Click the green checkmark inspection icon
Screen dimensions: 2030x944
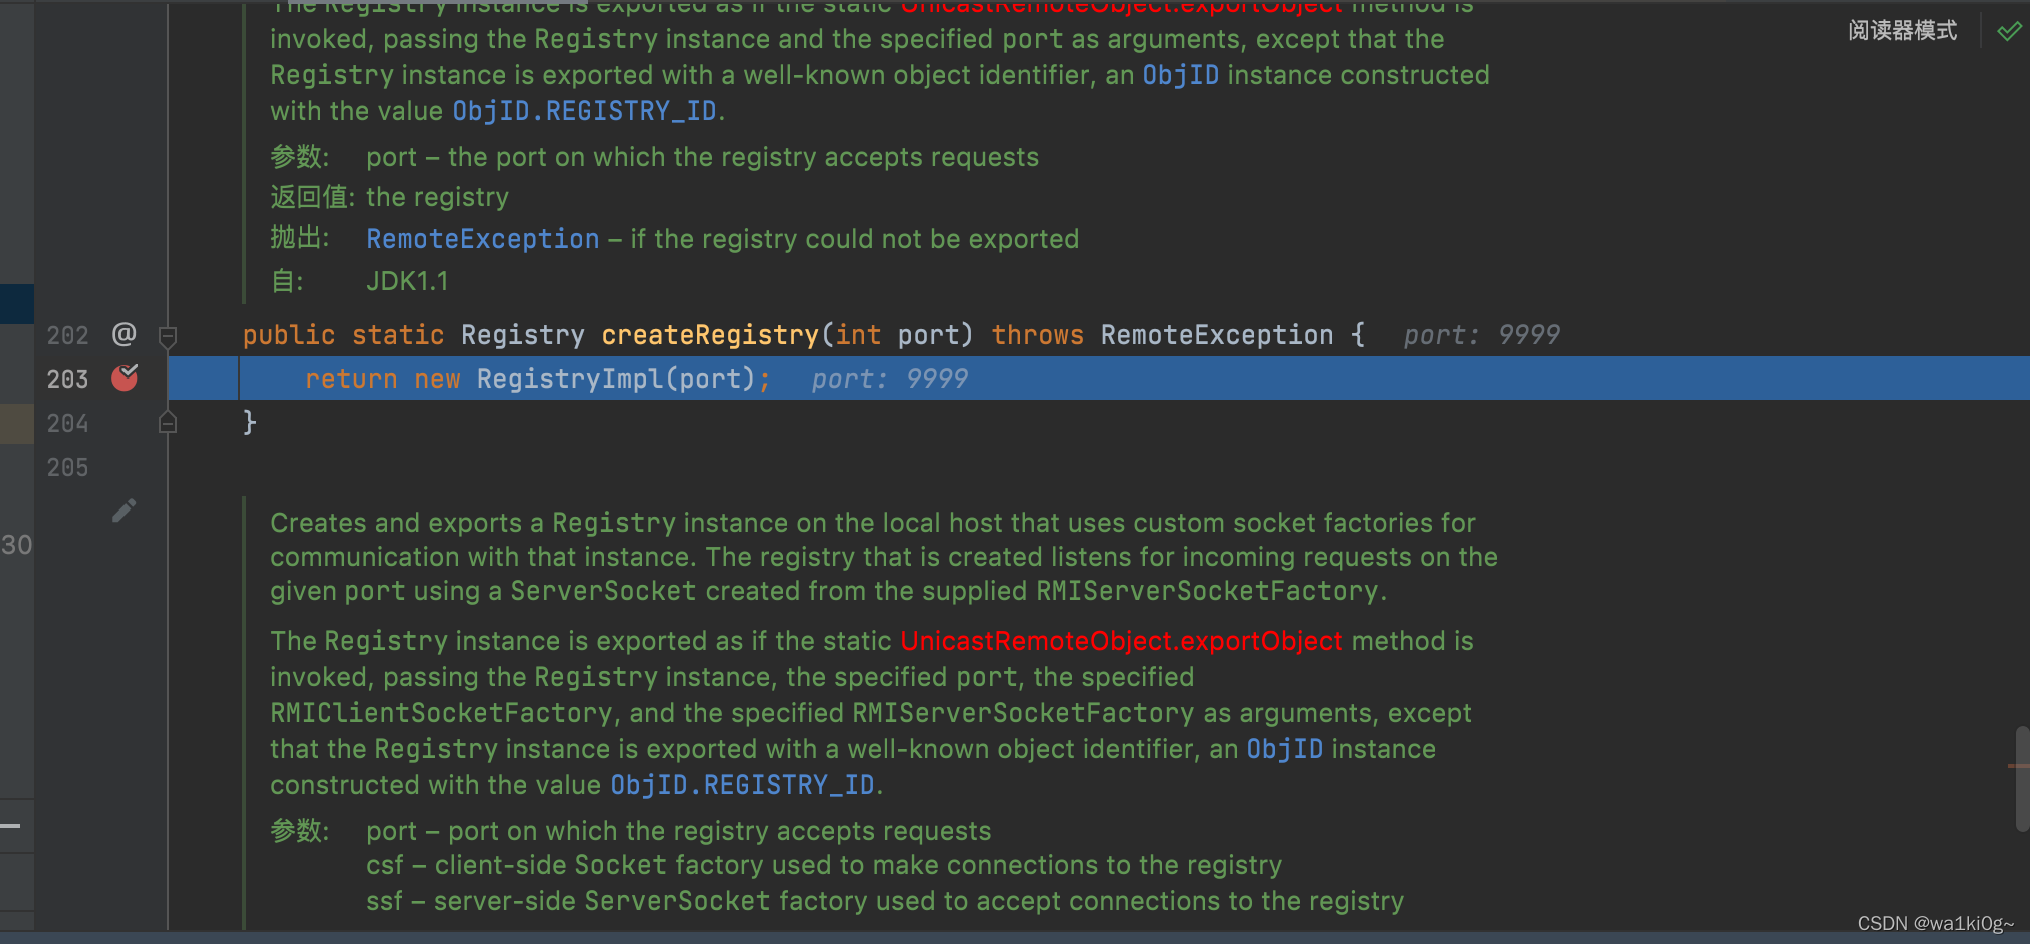tap(2008, 31)
